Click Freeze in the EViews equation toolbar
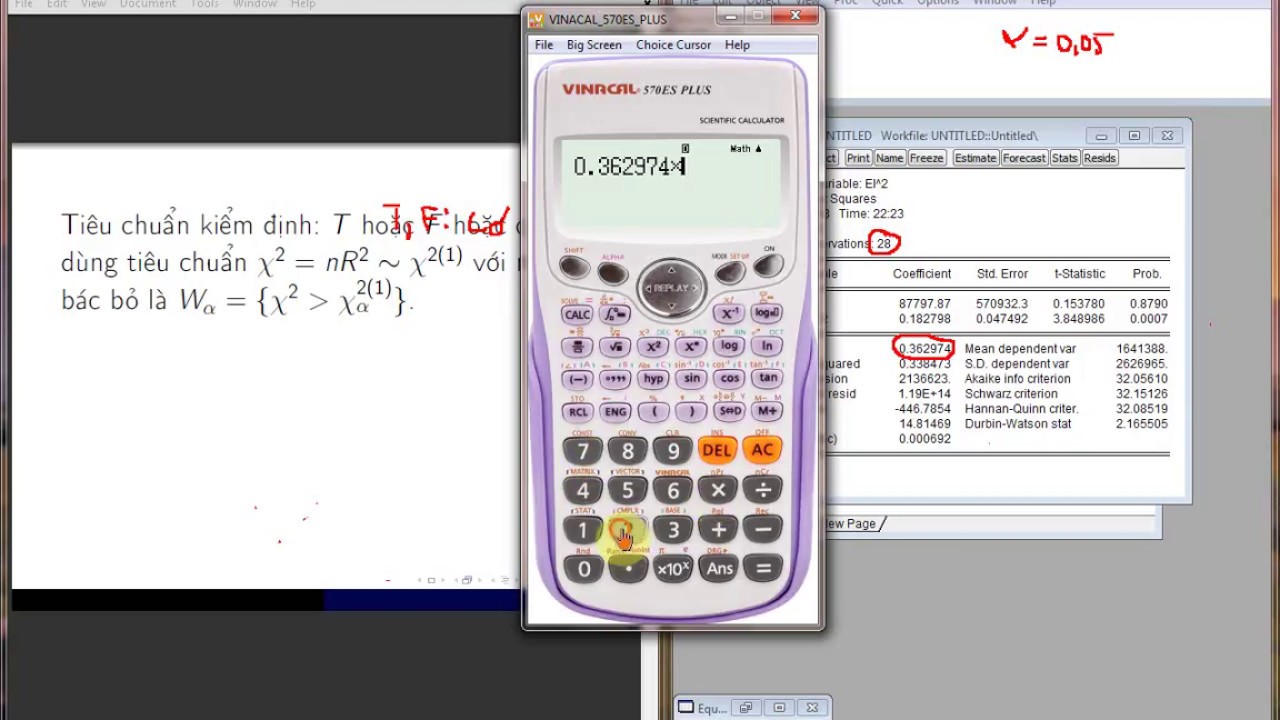The image size is (1280, 720). click(x=926, y=158)
